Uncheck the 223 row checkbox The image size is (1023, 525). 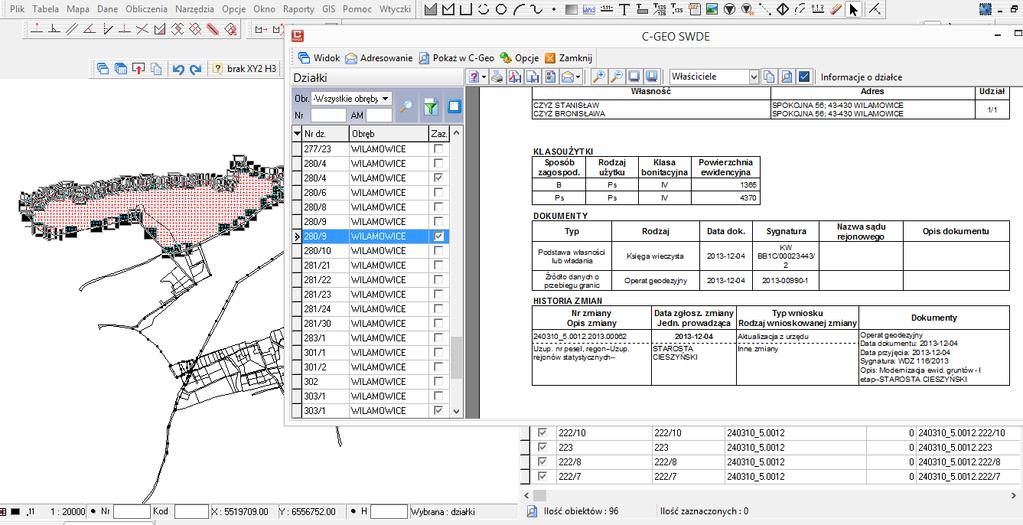coord(542,447)
